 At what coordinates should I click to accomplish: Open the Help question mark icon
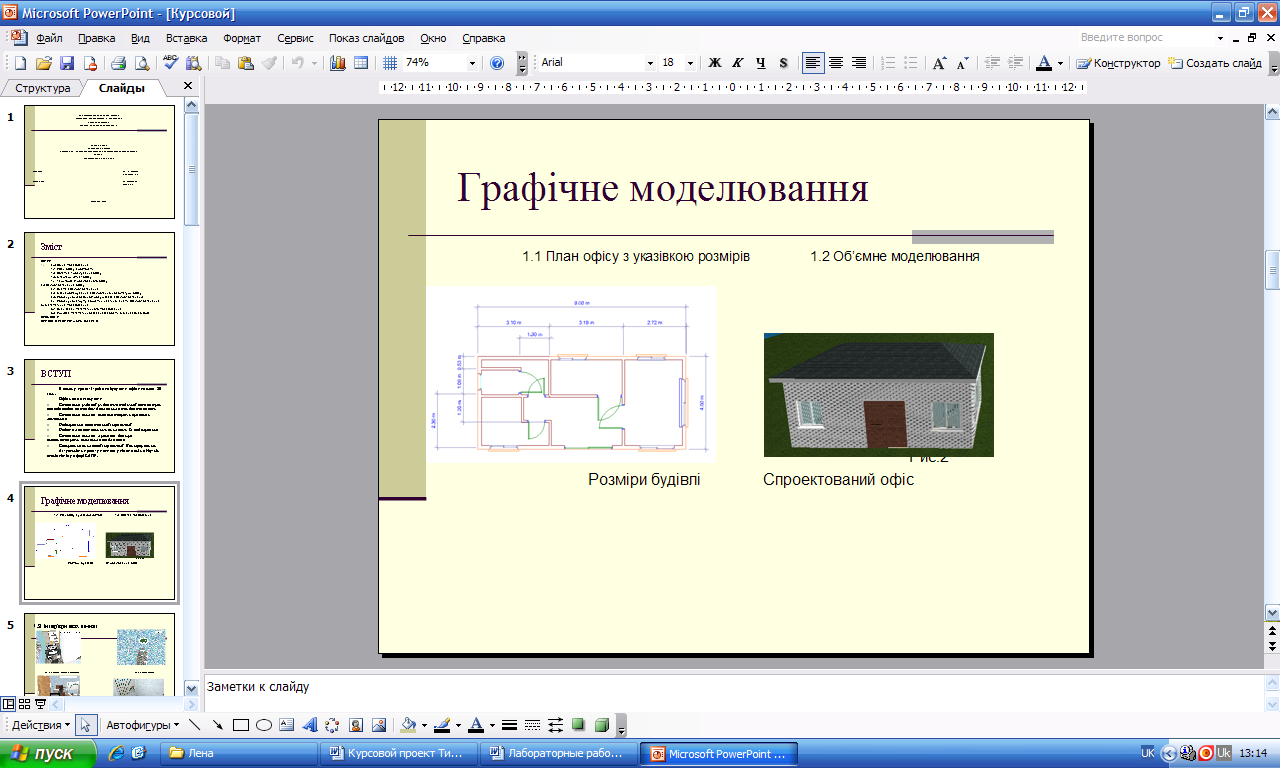pos(497,63)
